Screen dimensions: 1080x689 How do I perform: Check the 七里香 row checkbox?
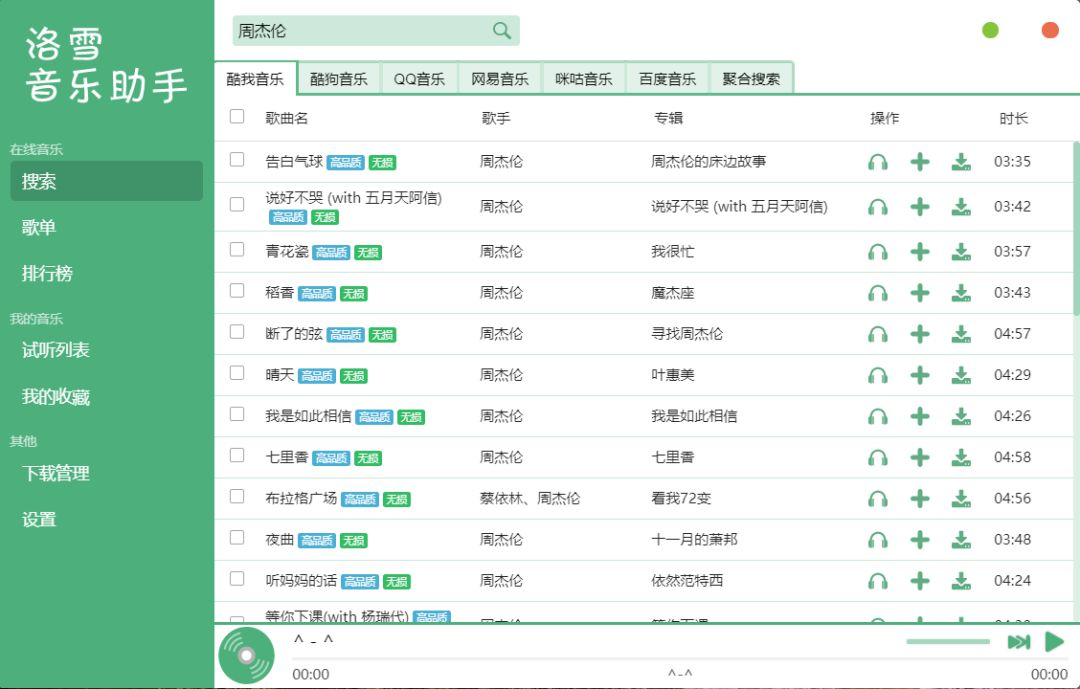coord(237,455)
